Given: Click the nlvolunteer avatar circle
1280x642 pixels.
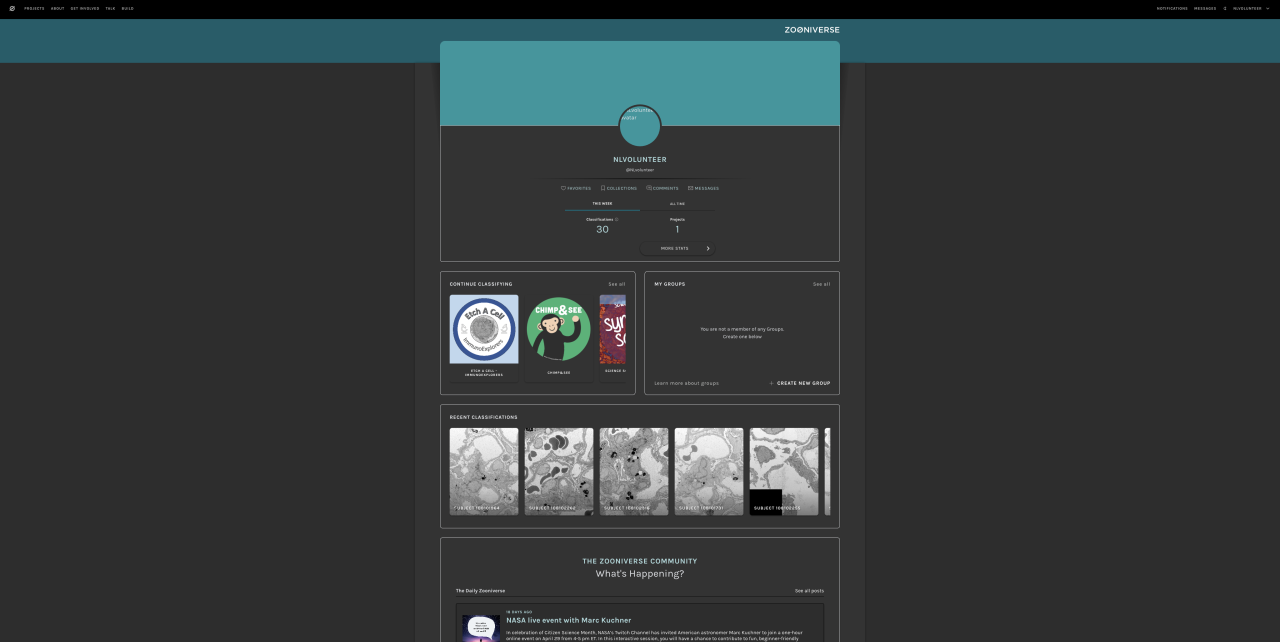Looking at the screenshot, I should coord(640,126).
